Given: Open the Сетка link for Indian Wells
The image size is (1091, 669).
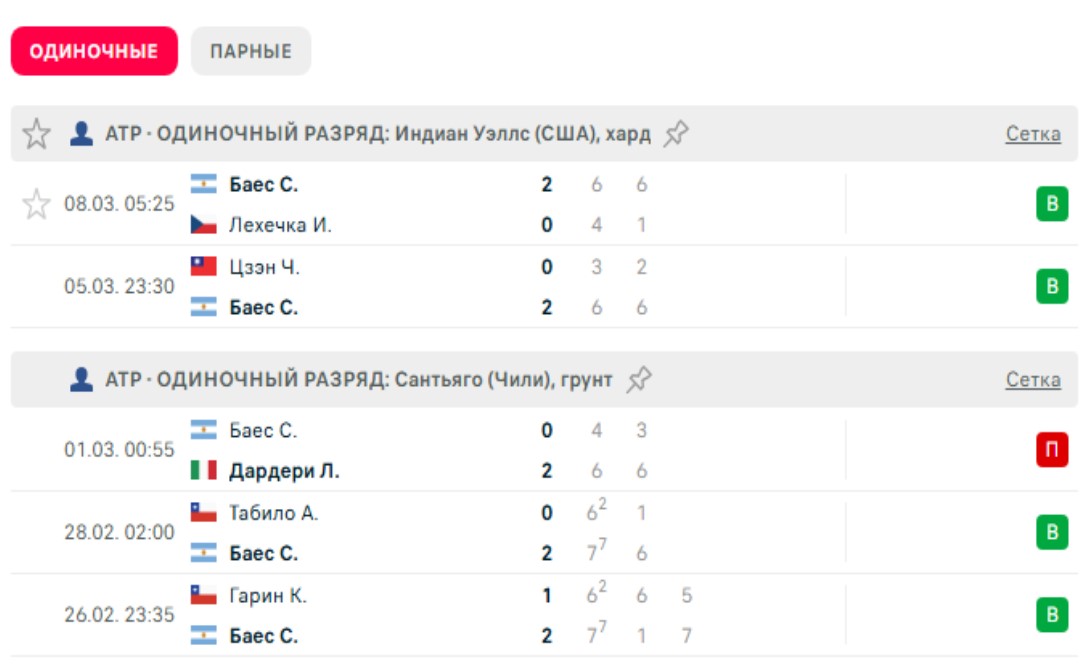Looking at the screenshot, I should [x=1032, y=134].
